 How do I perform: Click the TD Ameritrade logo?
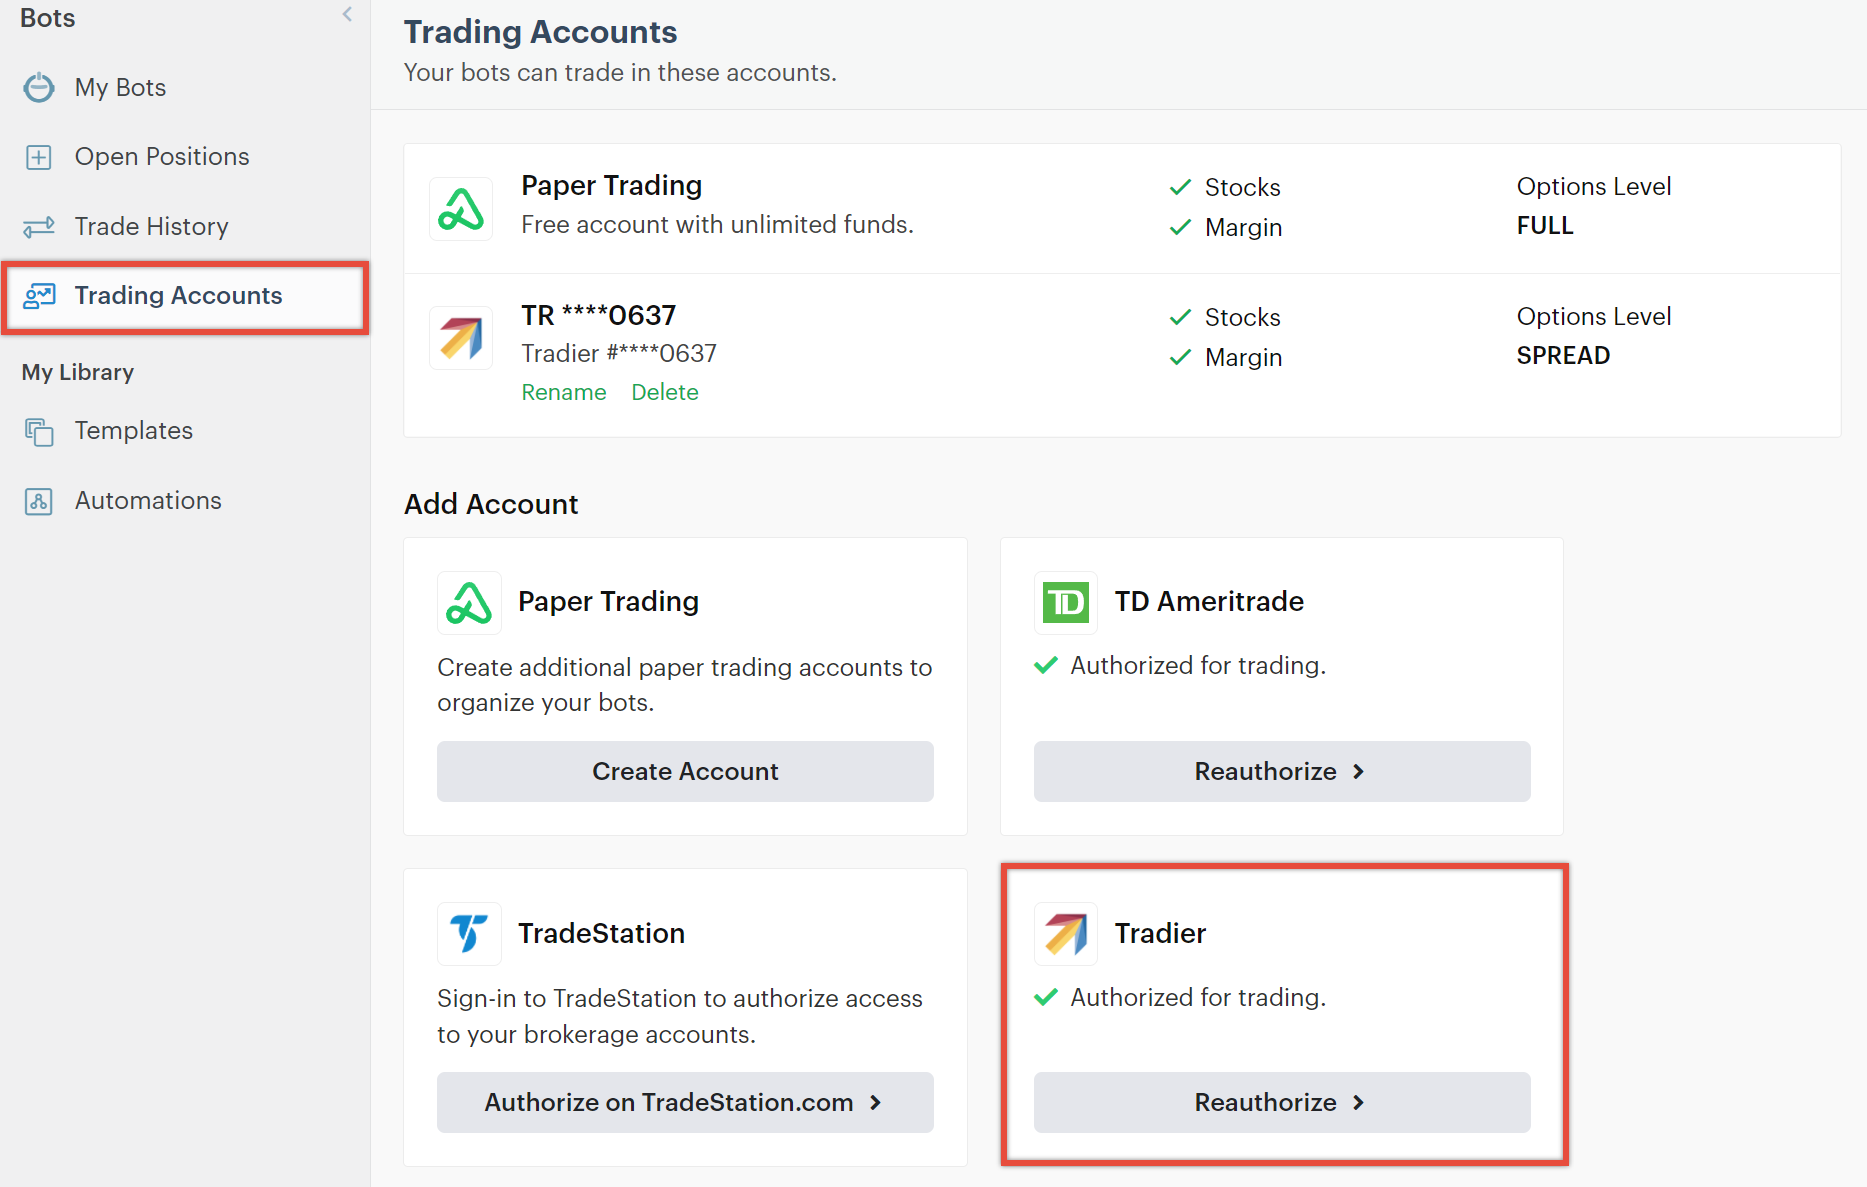pyautogui.click(x=1065, y=602)
